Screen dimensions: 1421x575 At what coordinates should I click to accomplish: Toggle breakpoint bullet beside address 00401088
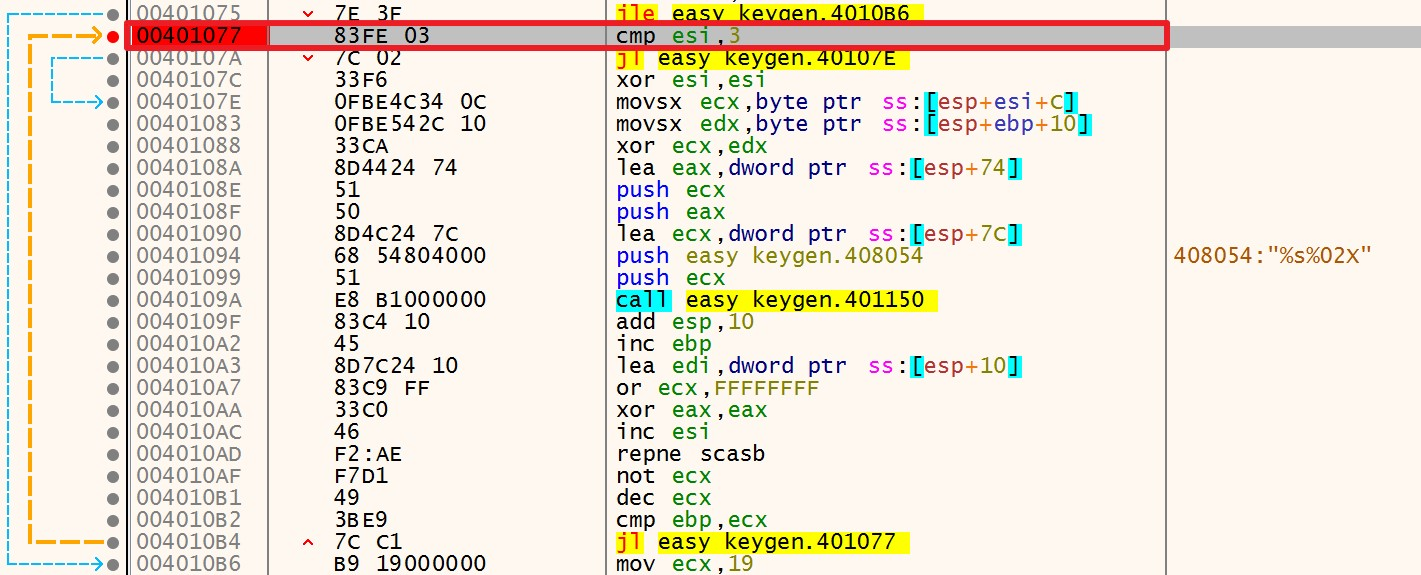pyautogui.click(x=113, y=146)
